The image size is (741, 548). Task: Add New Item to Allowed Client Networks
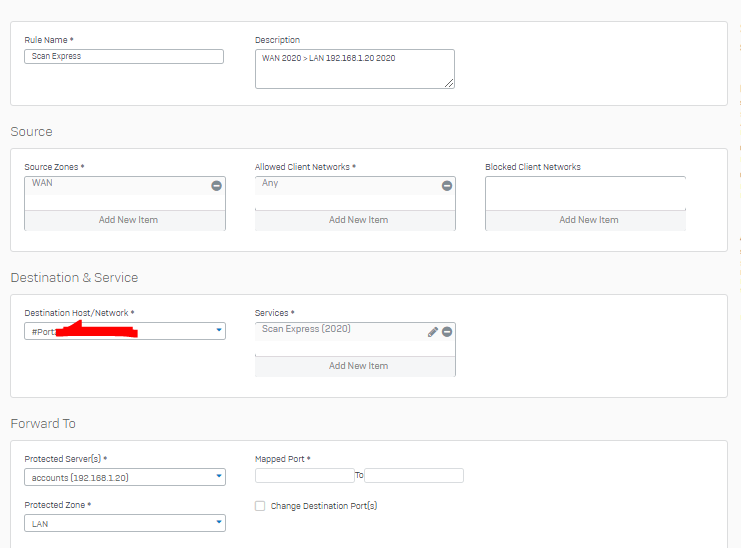coord(358,220)
